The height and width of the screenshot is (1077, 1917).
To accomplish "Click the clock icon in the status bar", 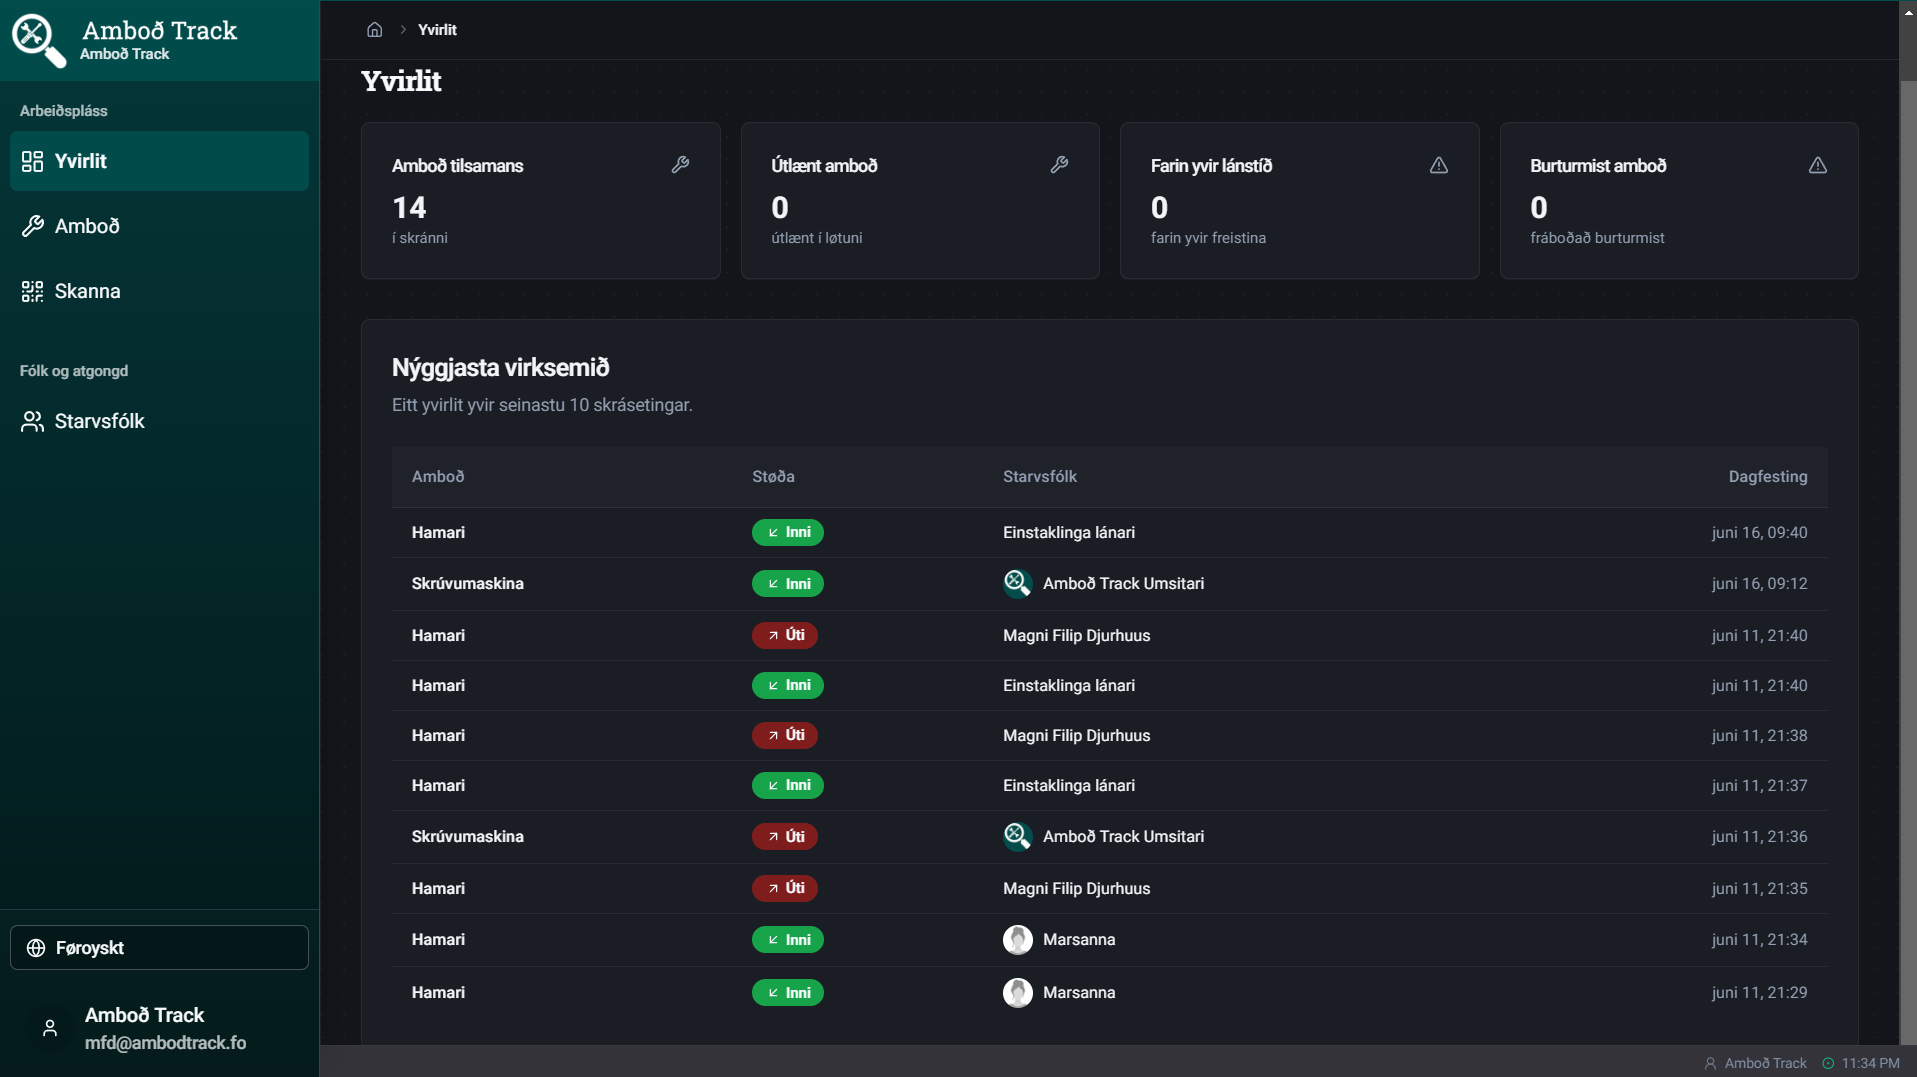I will pos(1828,1063).
